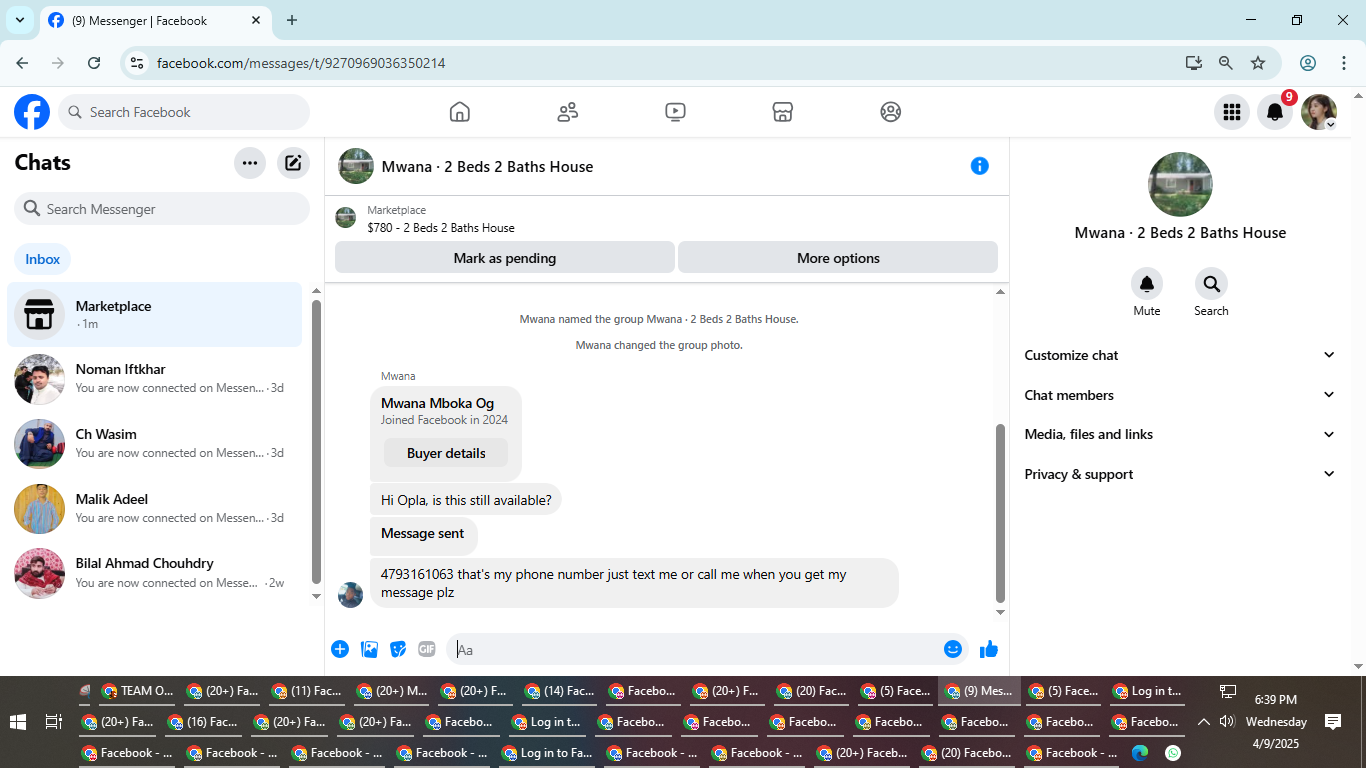The height and width of the screenshot is (768, 1366).
Task: Click the chat list scrollbar
Action: [x=316, y=440]
